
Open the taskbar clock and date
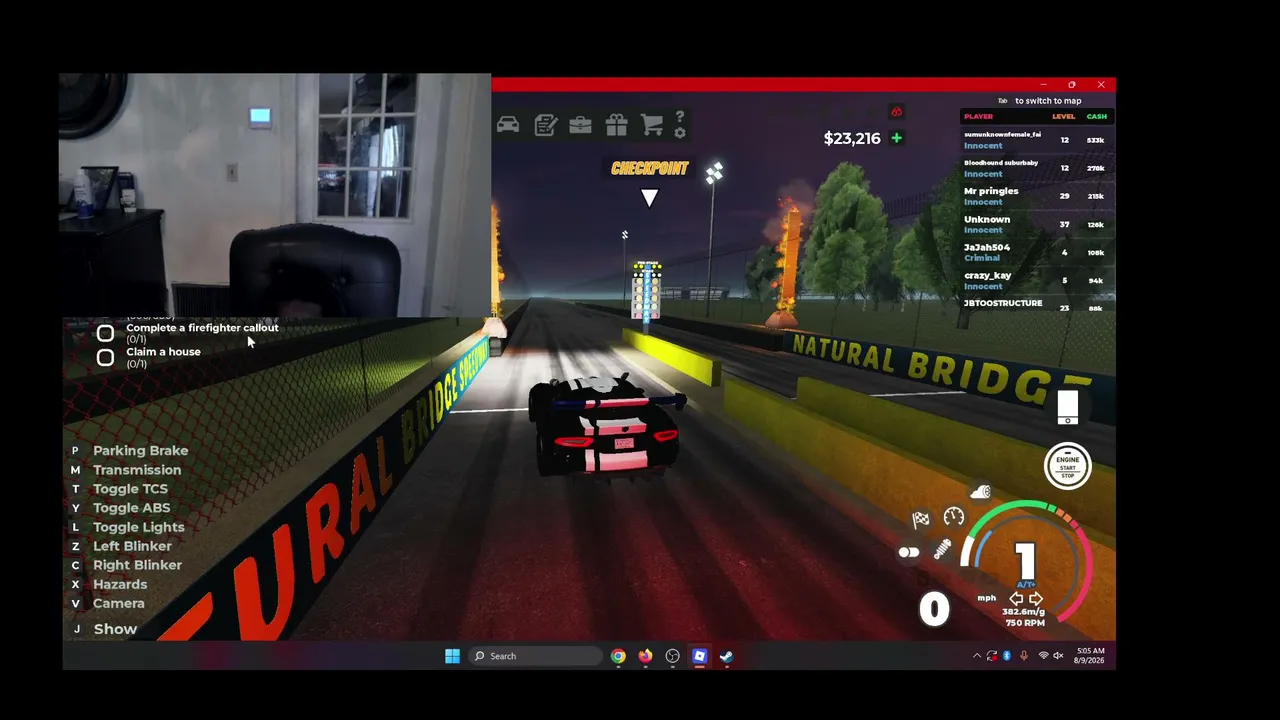1091,656
